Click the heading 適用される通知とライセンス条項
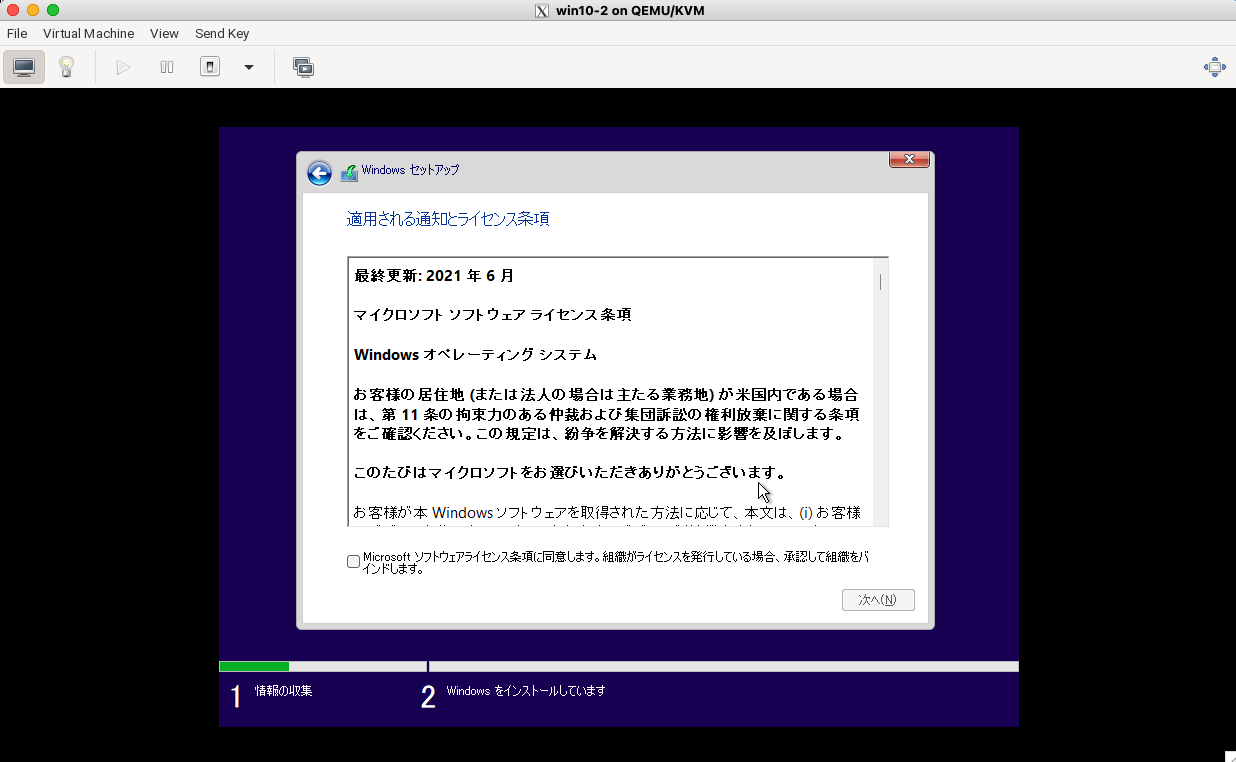The image size is (1236, 762). [x=448, y=219]
